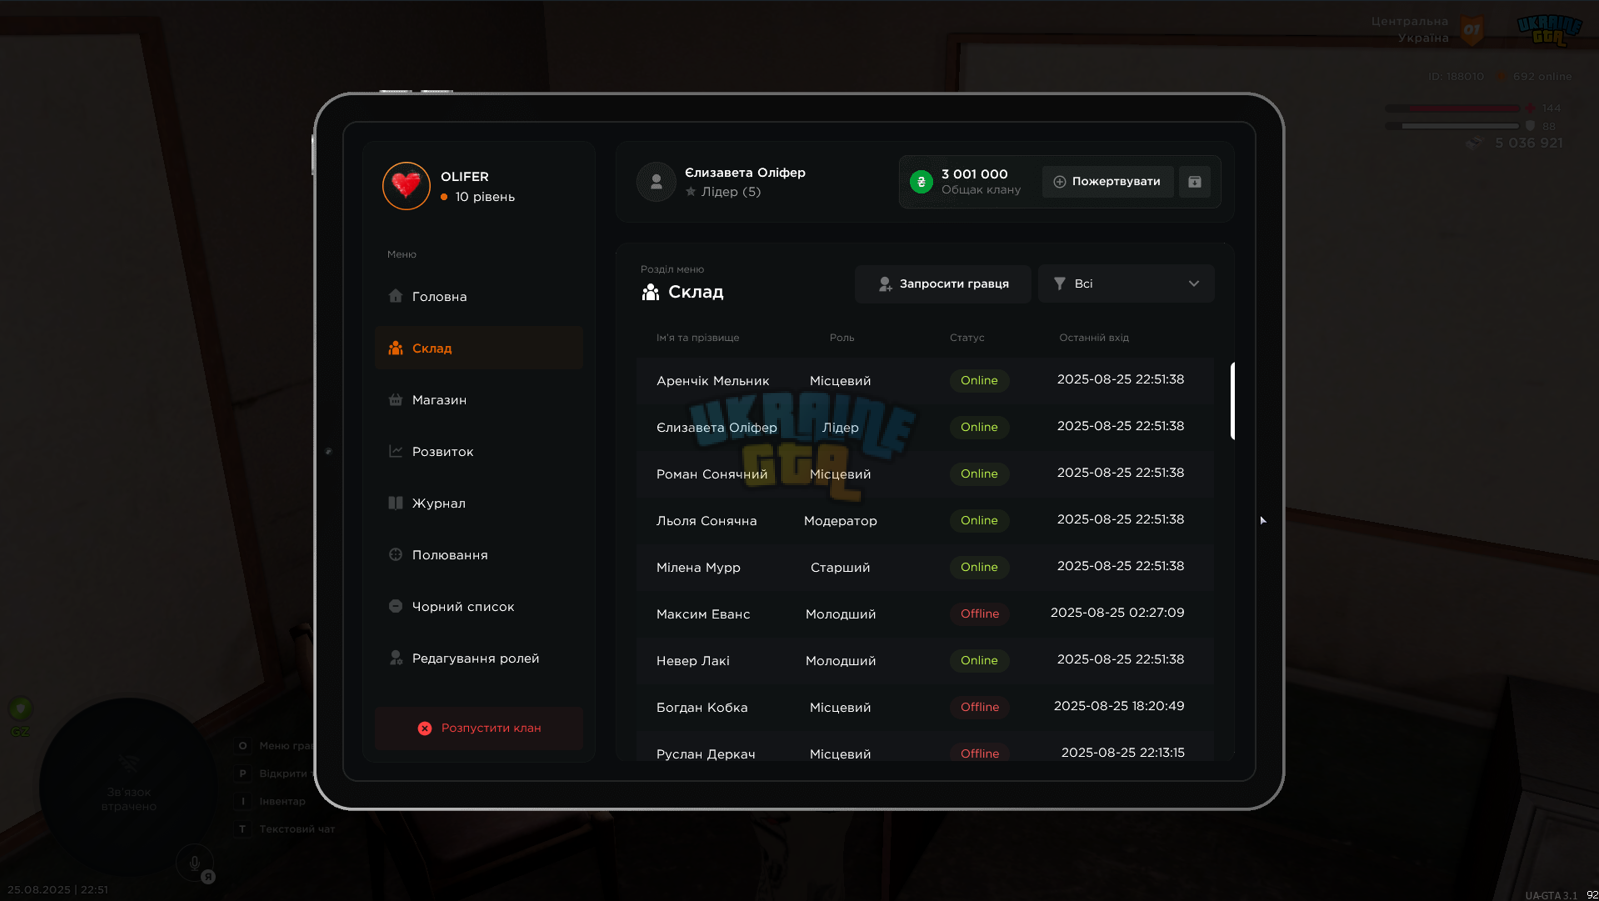Click the green clan currency icon
The height and width of the screenshot is (901, 1599).
pos(921,182)
